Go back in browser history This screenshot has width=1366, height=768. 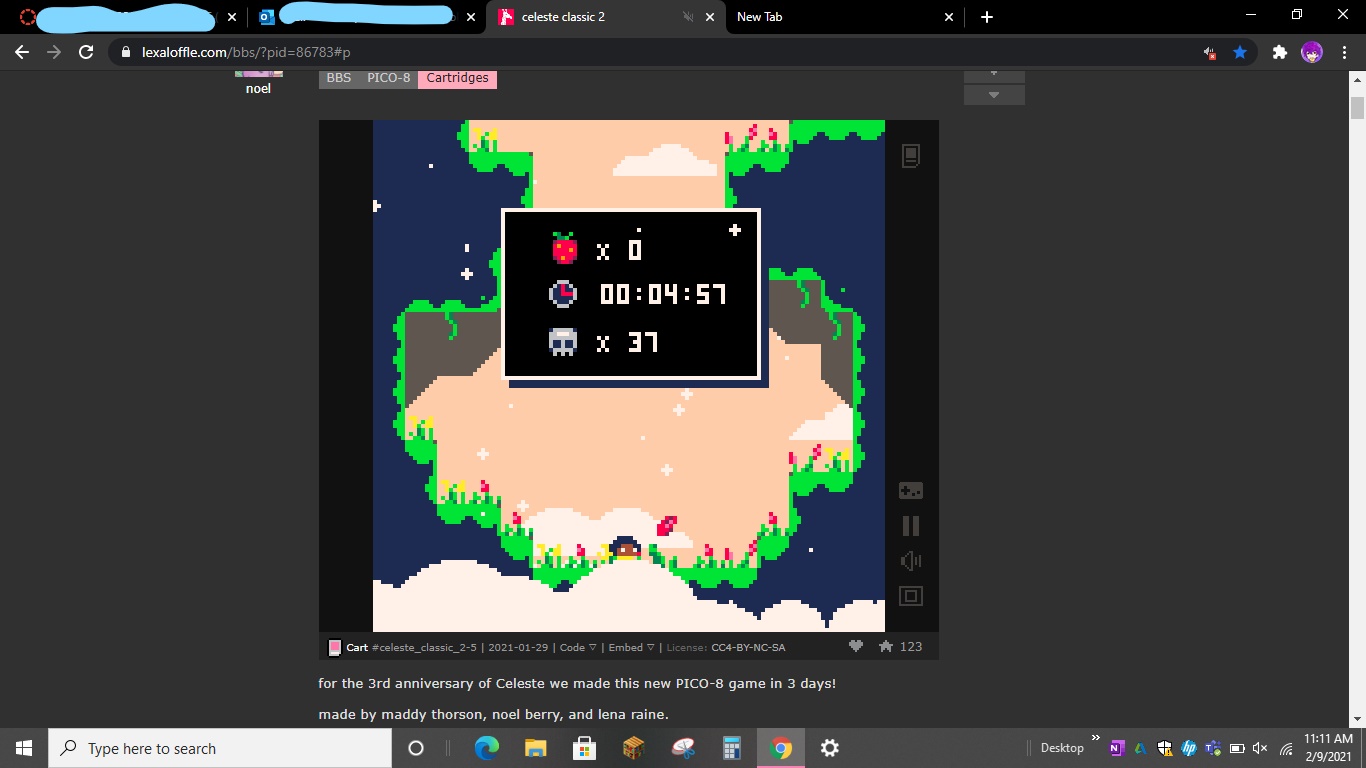tap(22, 52)
